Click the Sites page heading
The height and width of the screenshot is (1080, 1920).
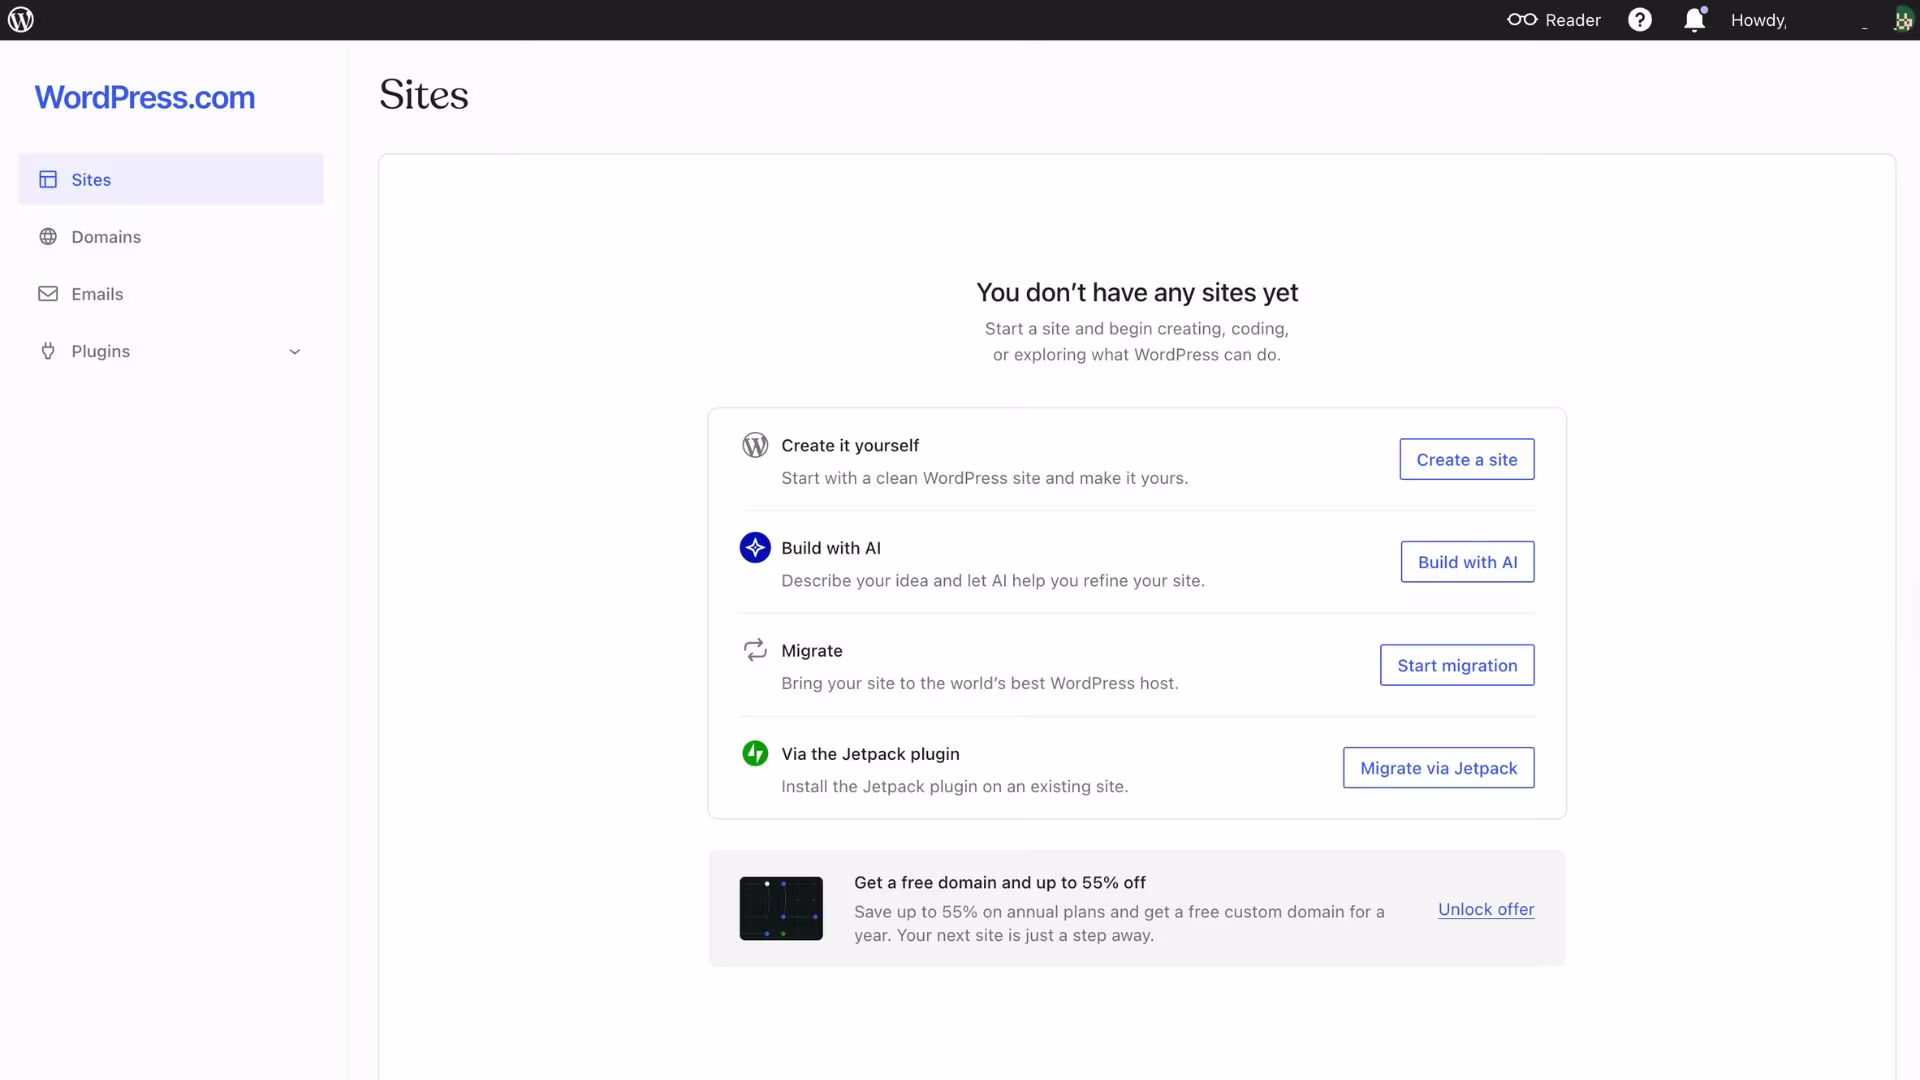(424, 95)
